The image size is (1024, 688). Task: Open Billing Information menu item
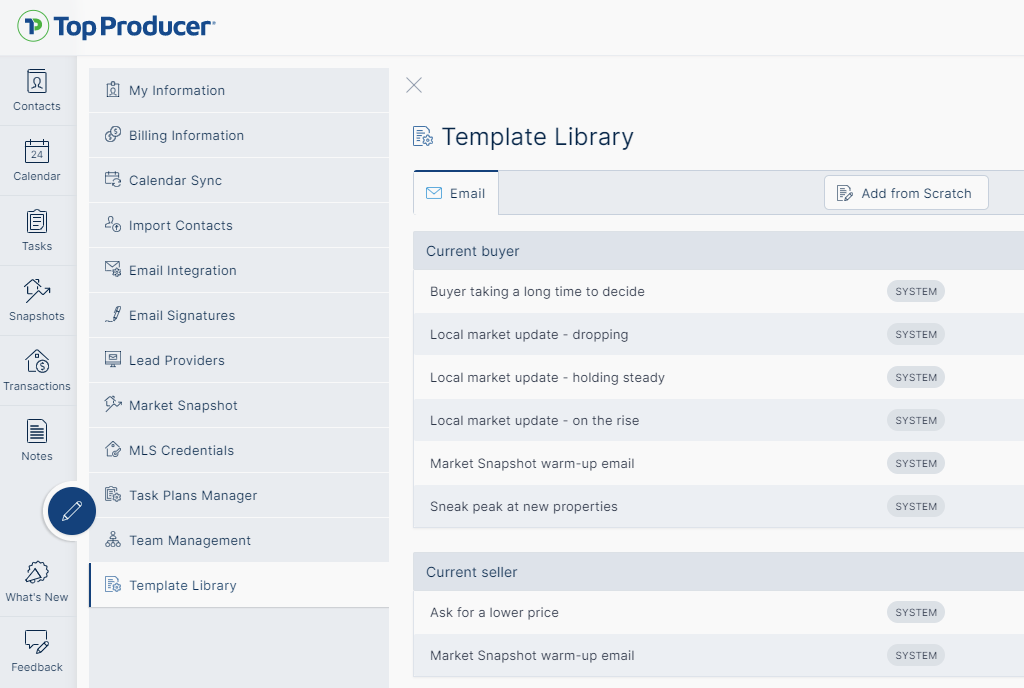coord(186,135)
